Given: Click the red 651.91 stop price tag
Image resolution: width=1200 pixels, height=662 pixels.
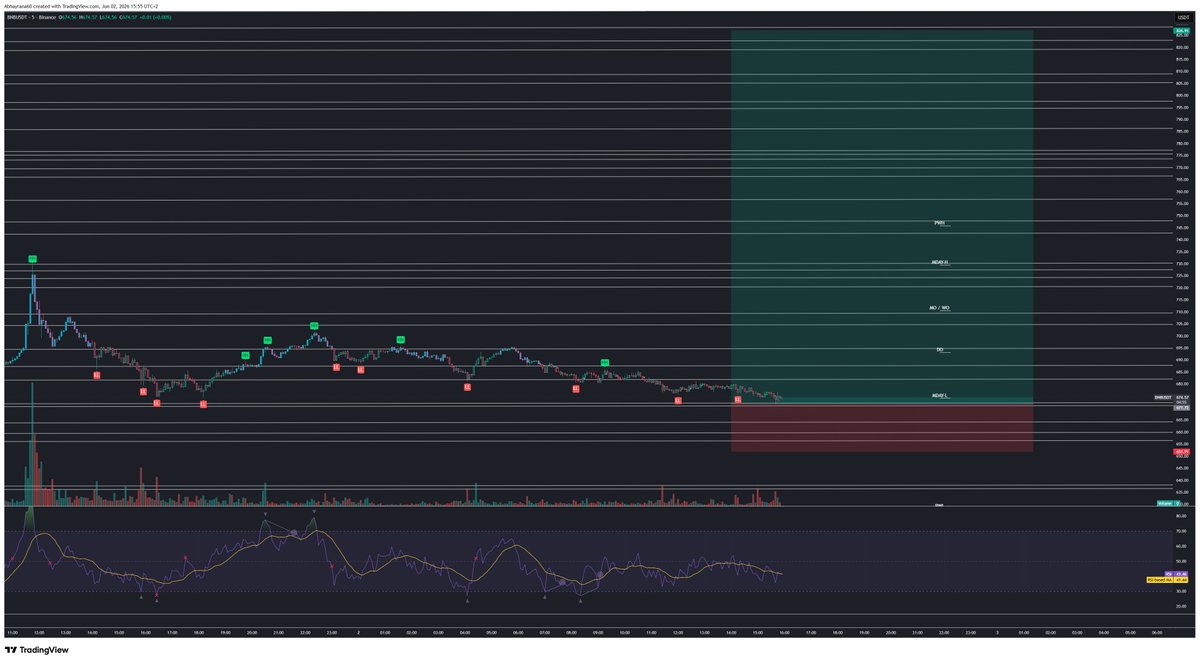Looking at the screenshot, I should coord(1181,451).
